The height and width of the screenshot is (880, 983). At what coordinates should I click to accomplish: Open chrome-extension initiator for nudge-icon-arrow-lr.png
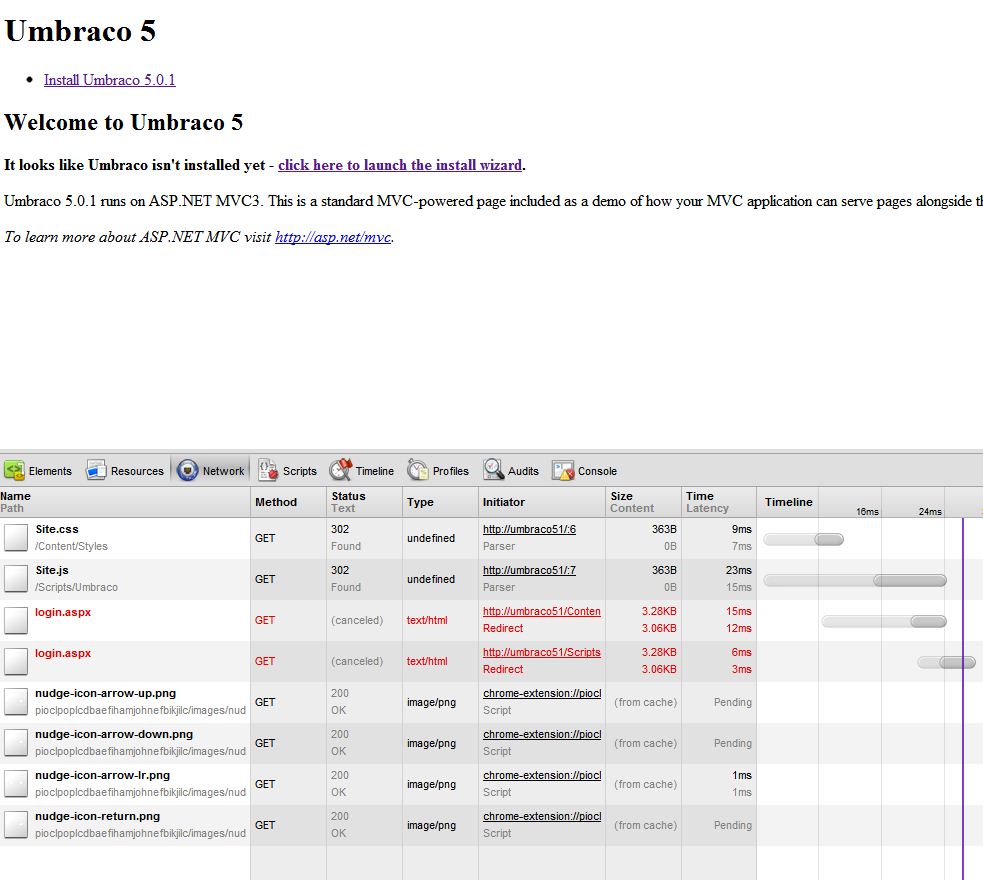point(542,775)
